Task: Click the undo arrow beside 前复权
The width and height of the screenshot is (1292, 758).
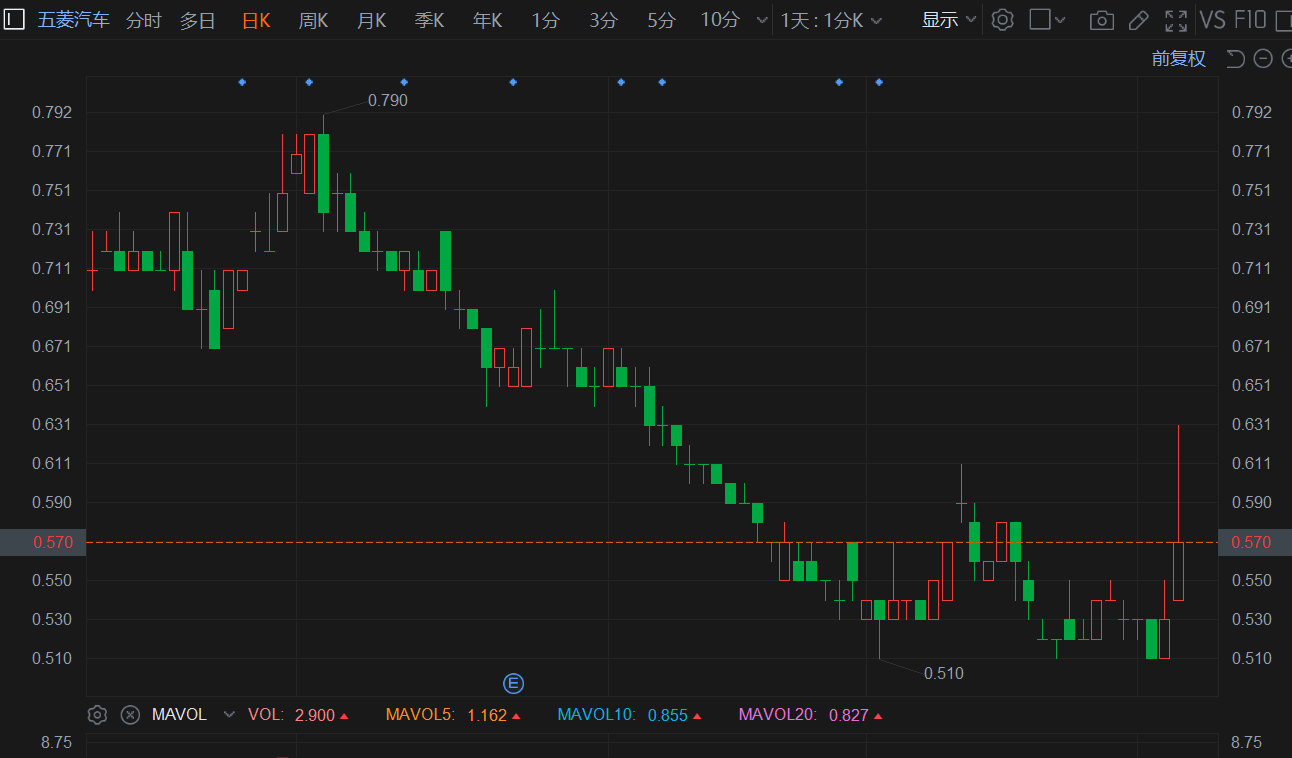Action: click(1235, 59)
